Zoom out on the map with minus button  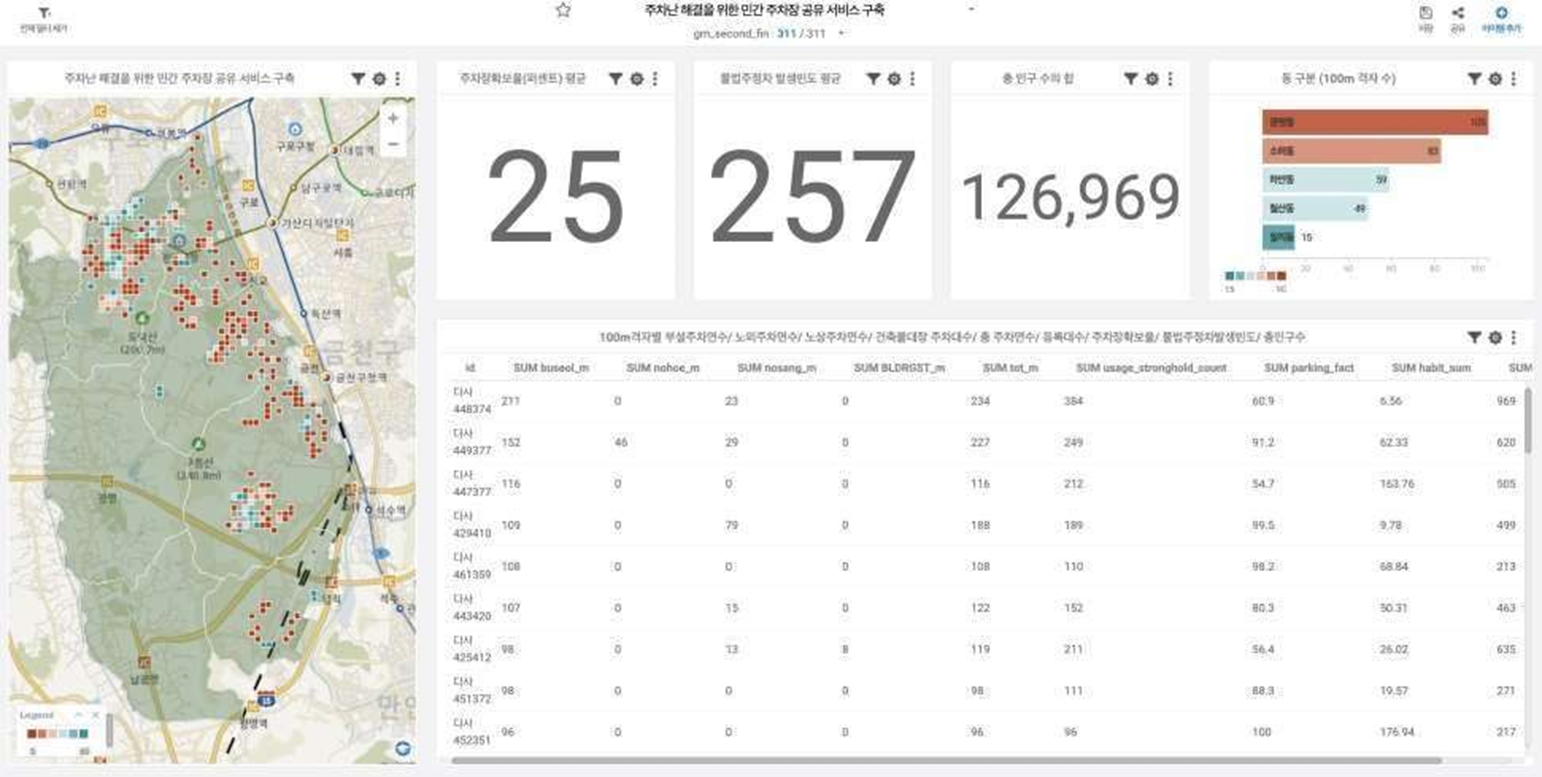tap(393, 144)
